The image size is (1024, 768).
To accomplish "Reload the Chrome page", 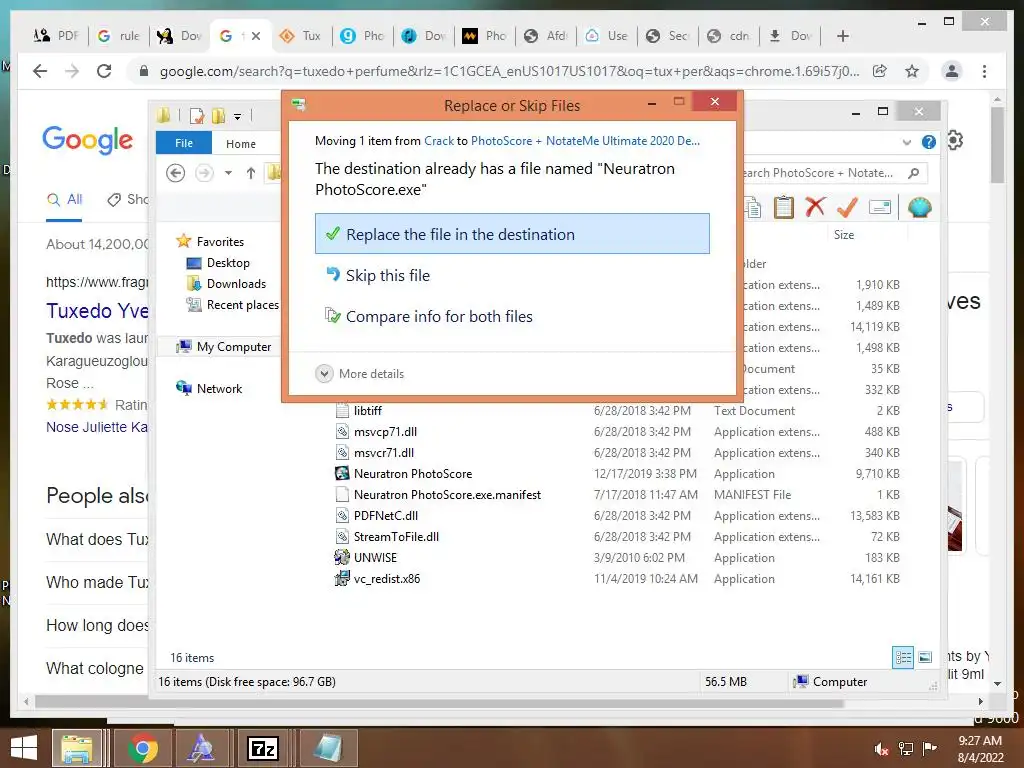I will (104, 71).
